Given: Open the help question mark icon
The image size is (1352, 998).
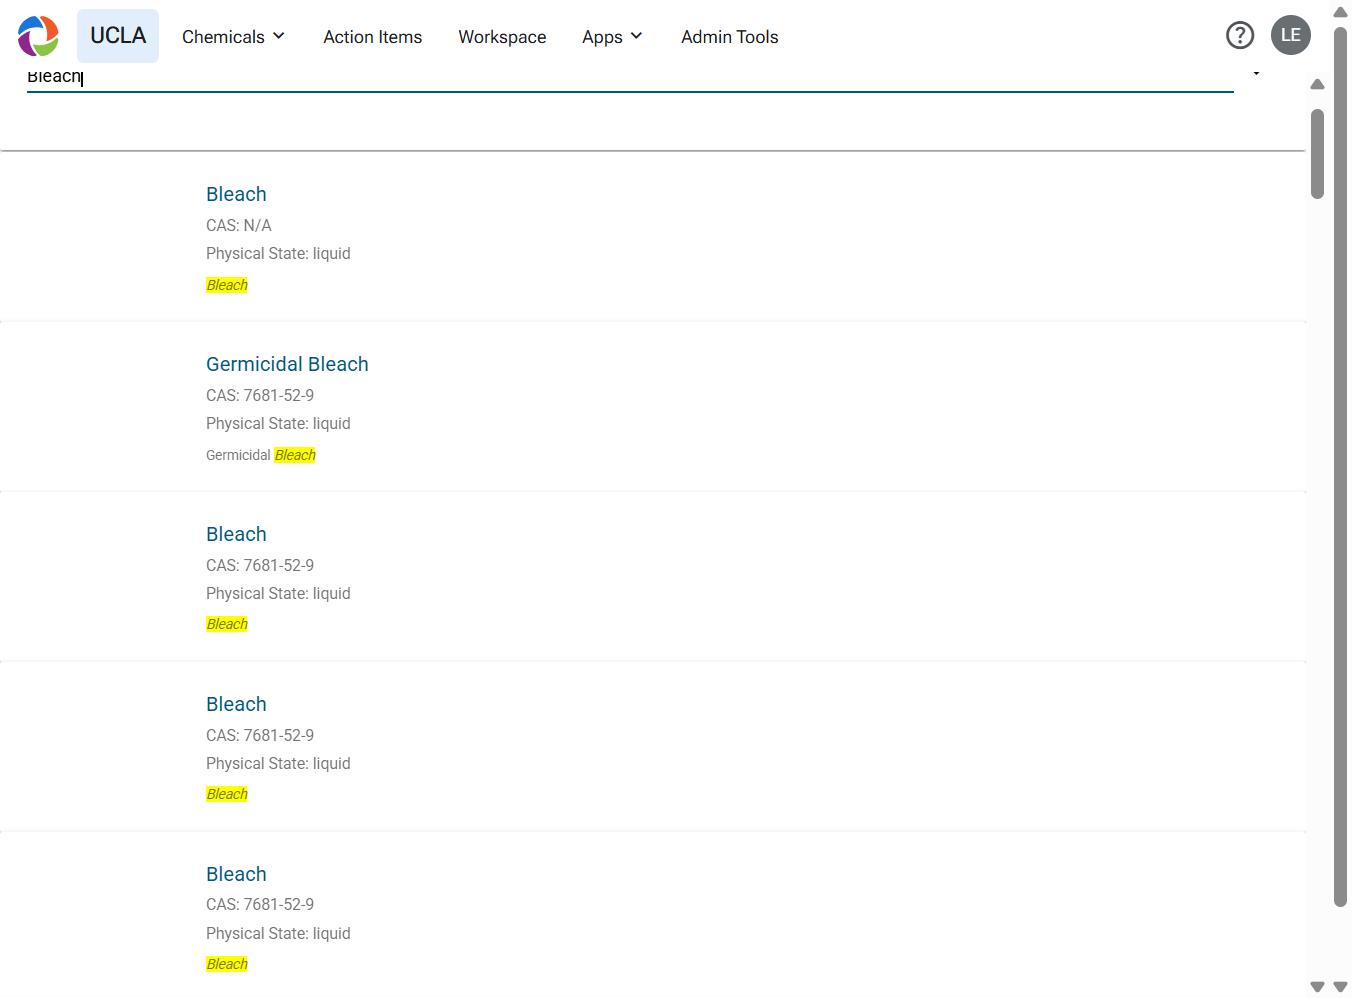Looking at the screenshot, I should coord(1240,36).
